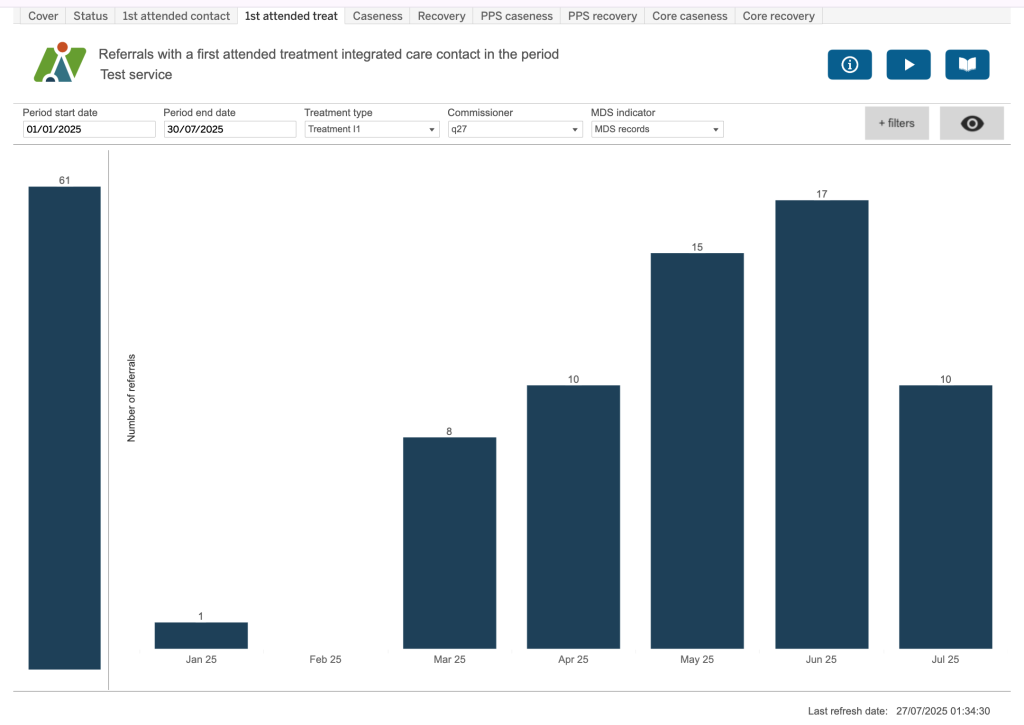Click the + filters button
Viewport: 1024px width, 725px height.
click(x=897, y=123)
